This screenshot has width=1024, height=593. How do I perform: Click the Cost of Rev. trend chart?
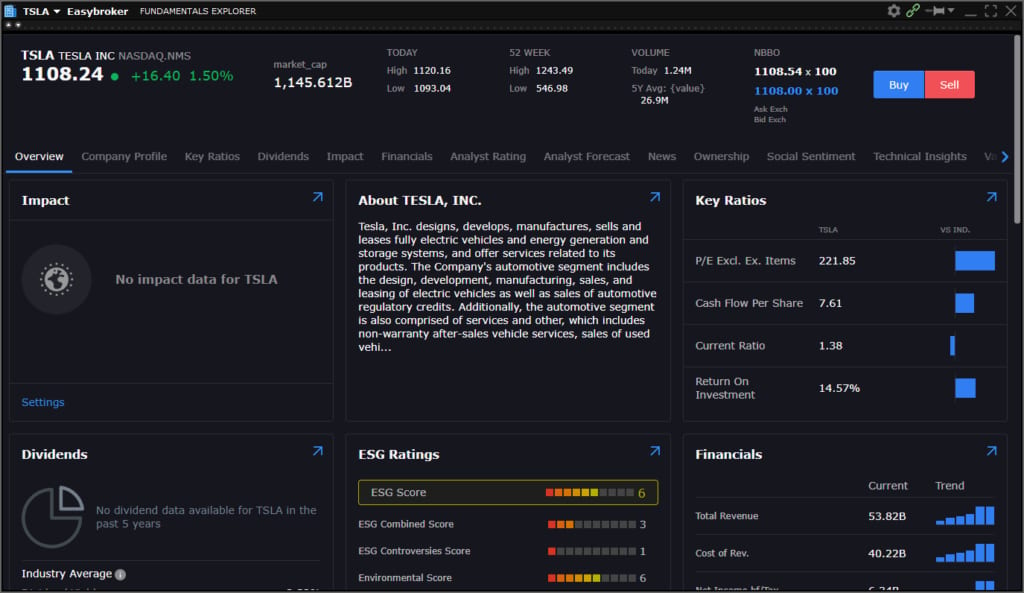(965, 553)
